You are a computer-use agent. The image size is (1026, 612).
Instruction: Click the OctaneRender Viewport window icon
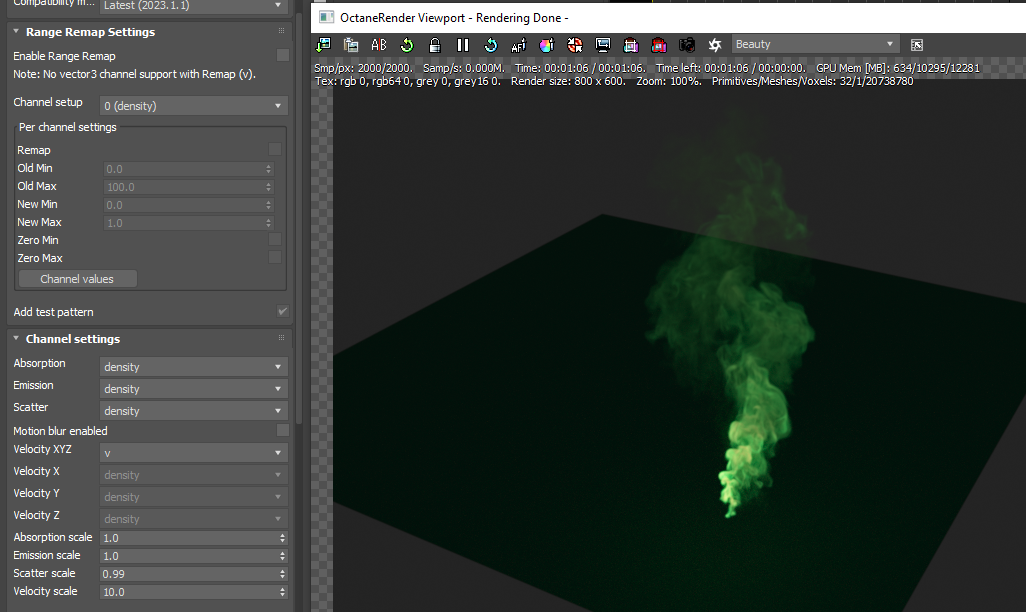click(326, 18)
